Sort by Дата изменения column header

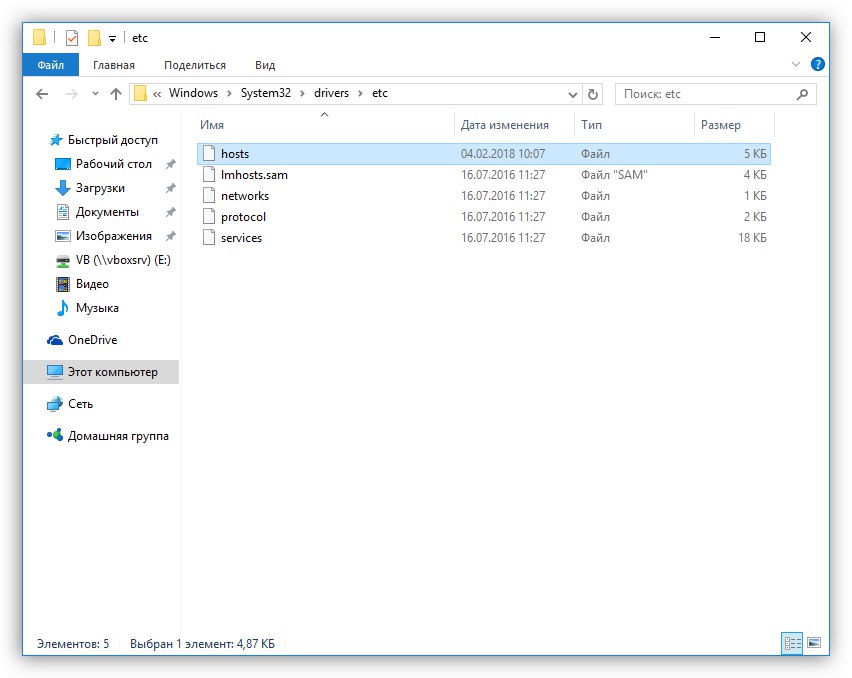(504, 125)
